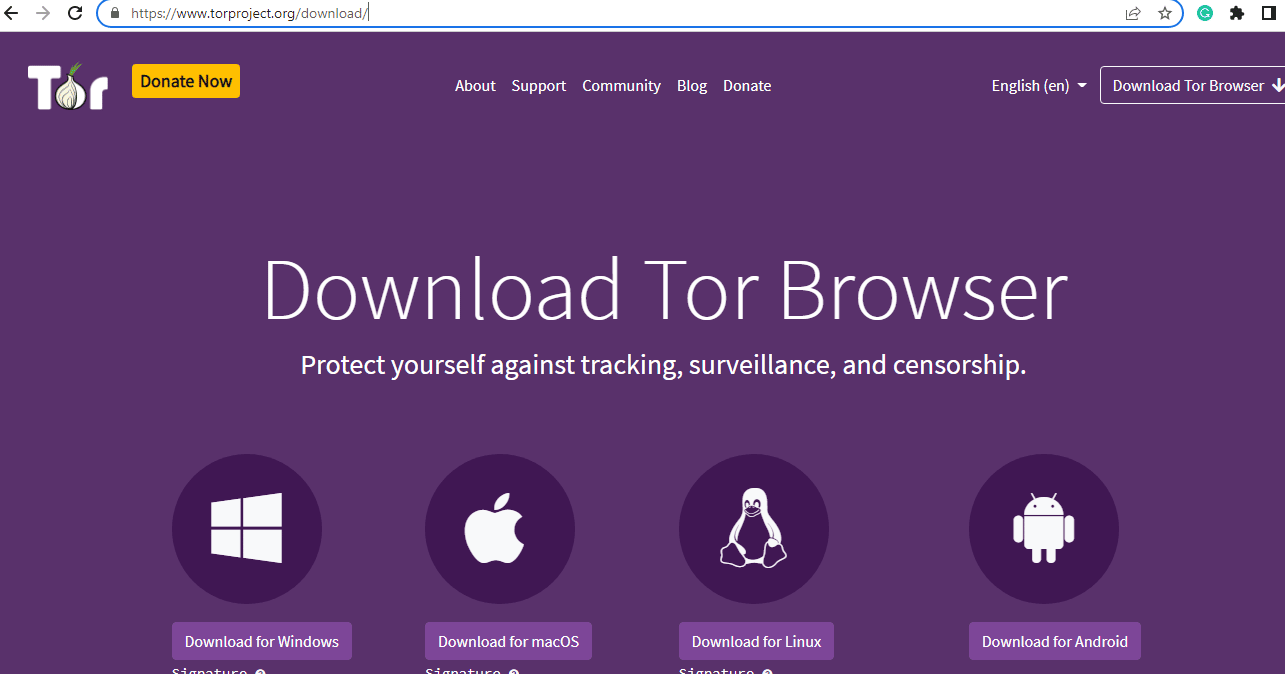Click Download for macOS button
1285x674 pixels.
(x=508, y=641)
